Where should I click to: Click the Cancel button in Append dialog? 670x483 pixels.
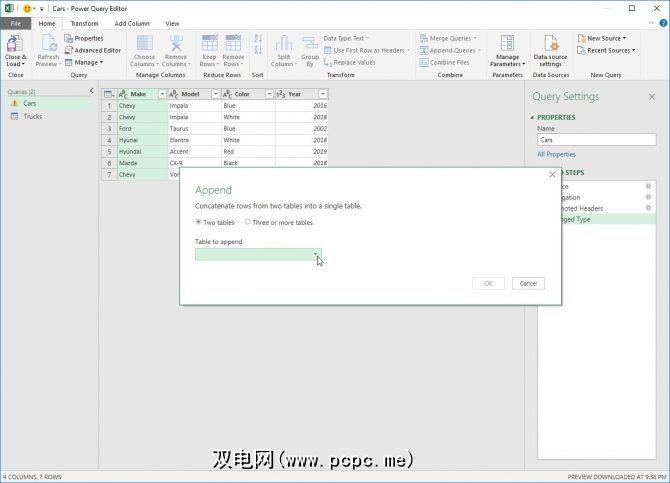pyautogui.click(x=528, y=283)
